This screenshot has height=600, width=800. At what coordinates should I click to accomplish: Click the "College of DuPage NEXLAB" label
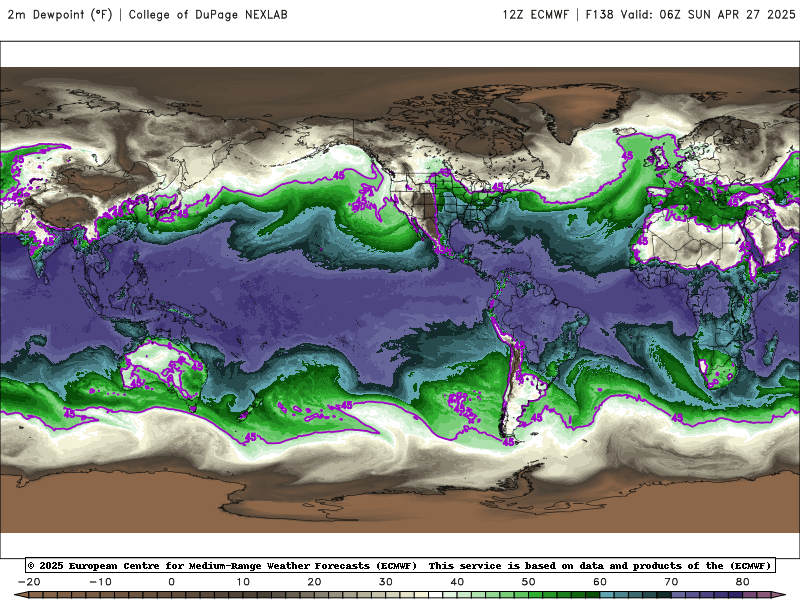click(x=208, y=14)
